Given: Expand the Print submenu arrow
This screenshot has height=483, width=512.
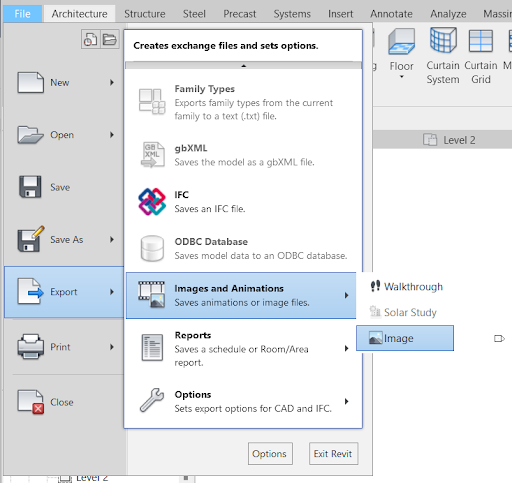Looking at the screenshot, I should pos(112,347).
